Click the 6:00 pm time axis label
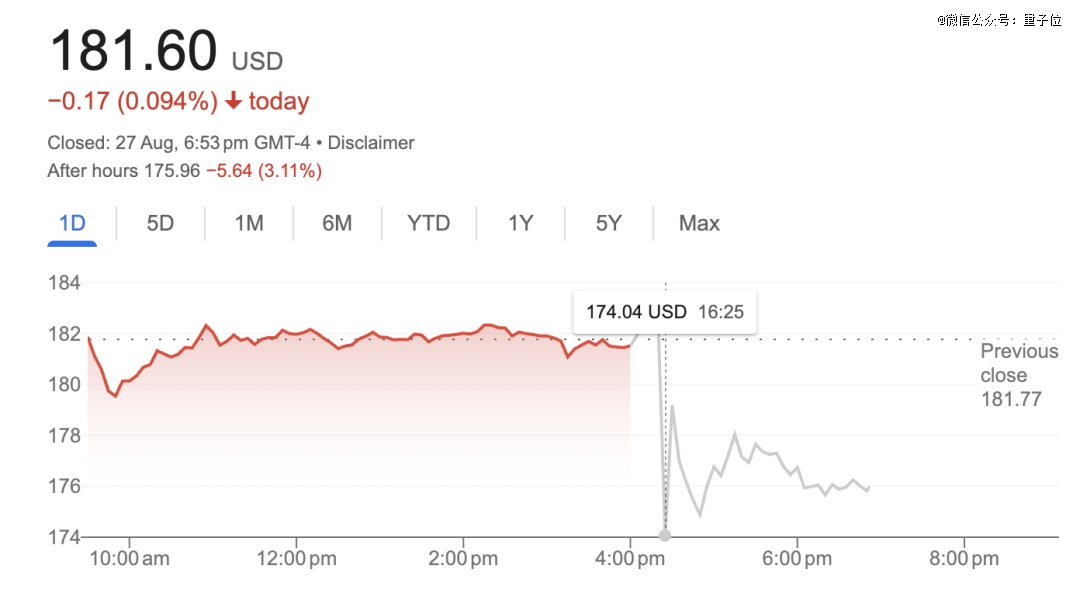 (x=794, y=559)
